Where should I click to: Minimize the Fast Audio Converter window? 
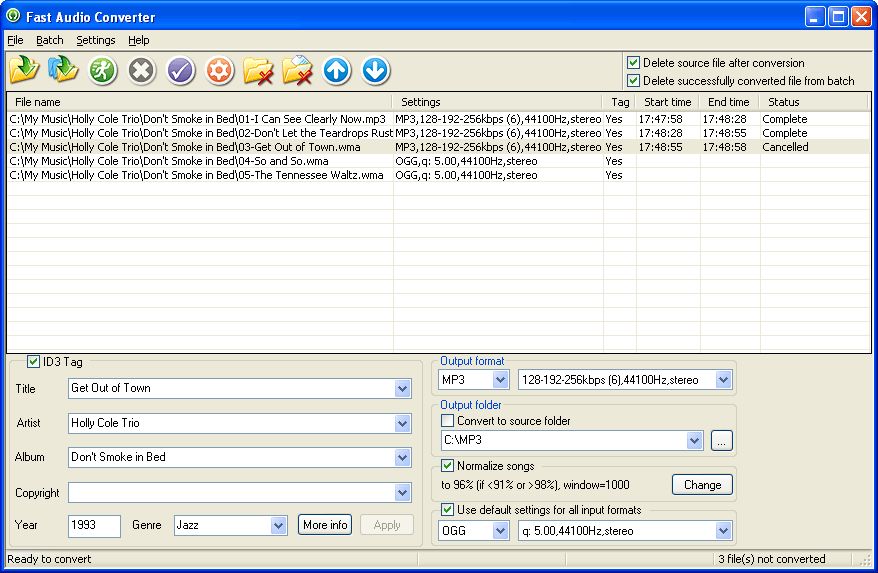pos(815,17)
